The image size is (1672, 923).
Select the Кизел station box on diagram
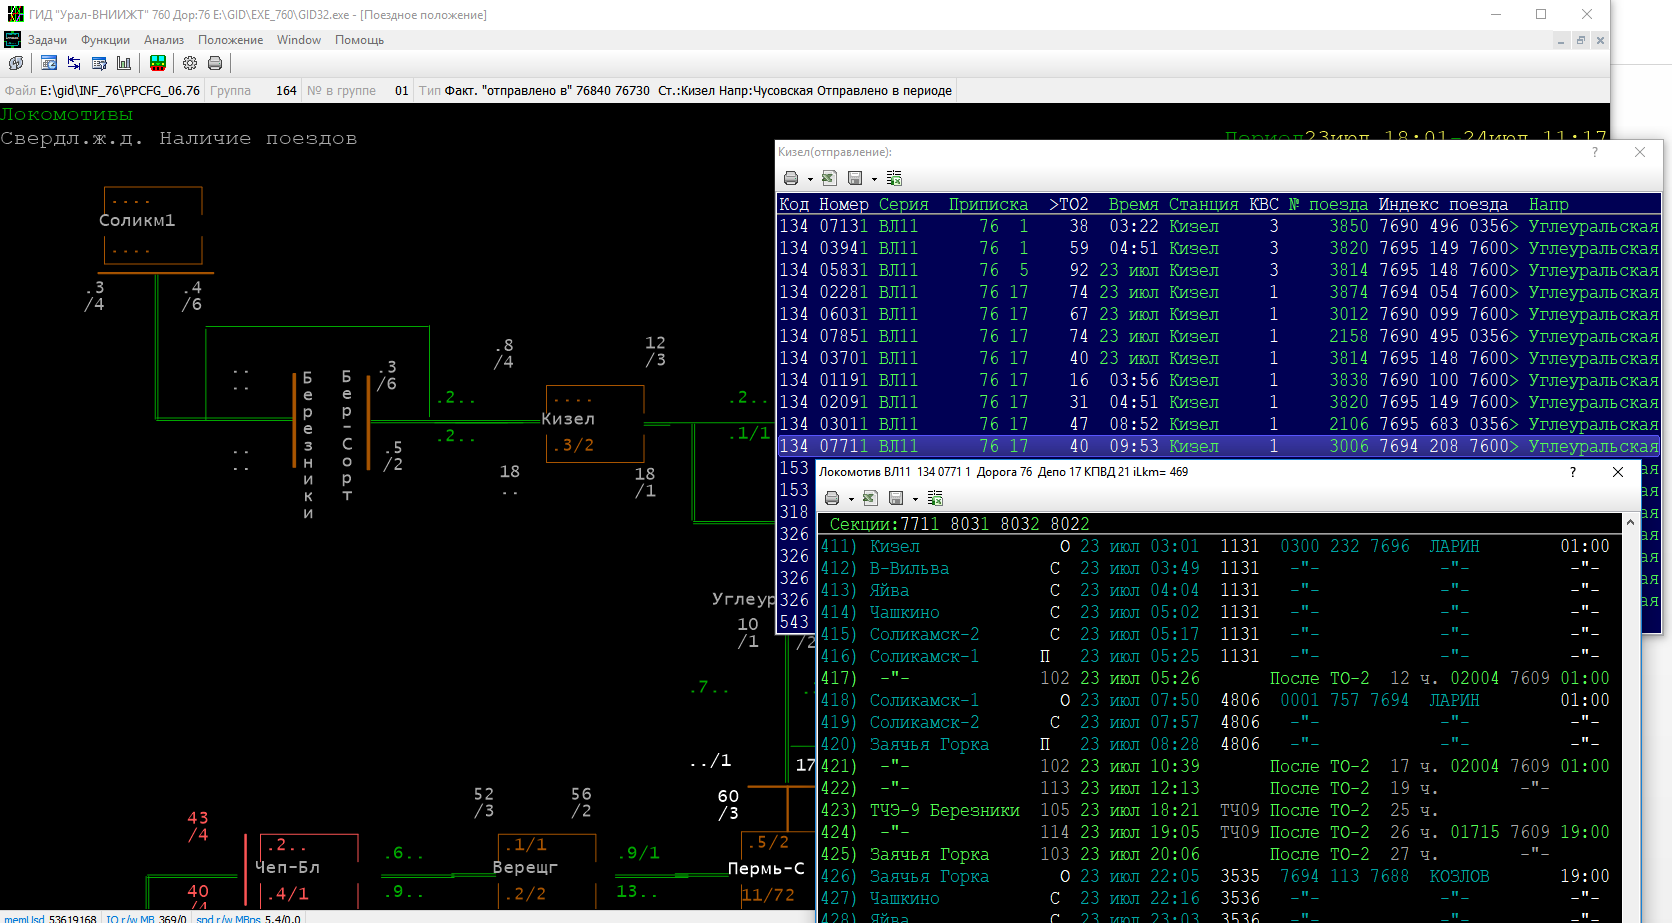coord(594,421)
